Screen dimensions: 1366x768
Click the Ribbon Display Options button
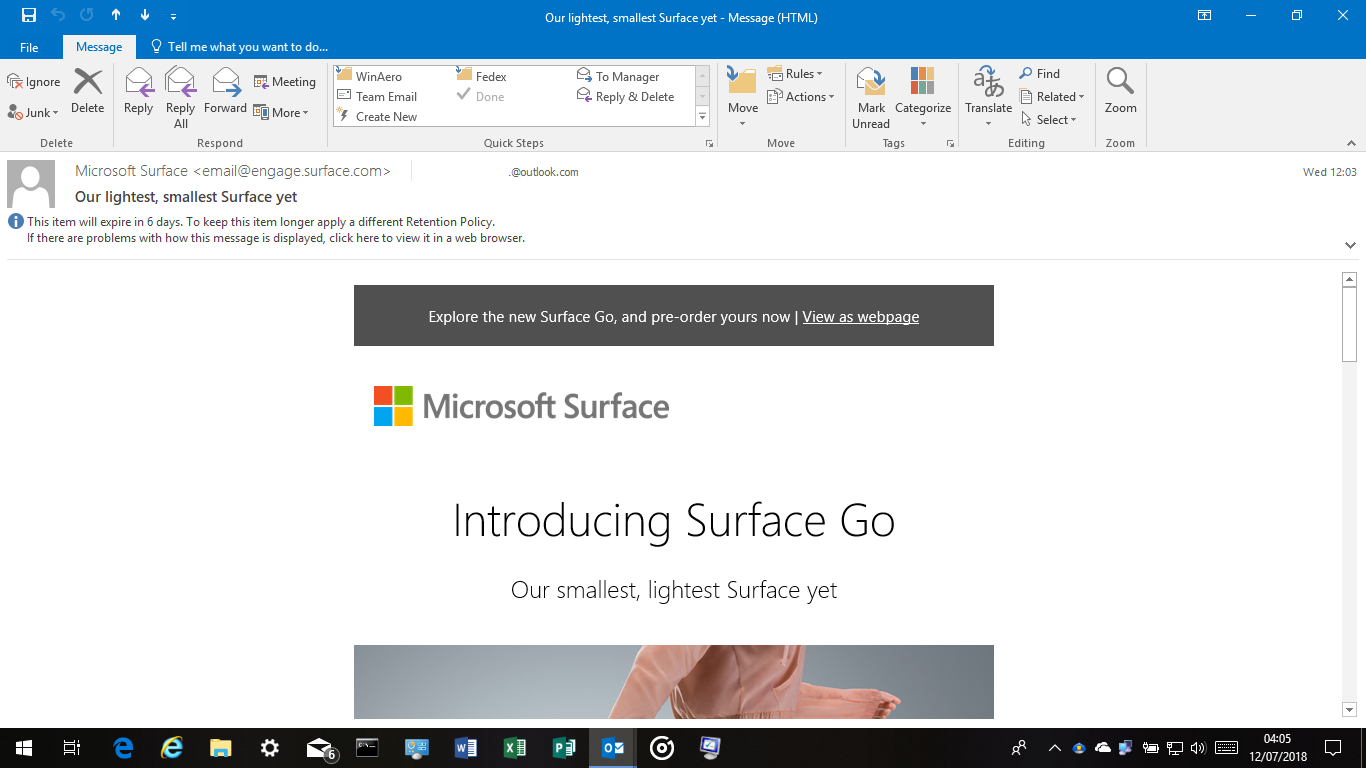tap(1205, 15)
